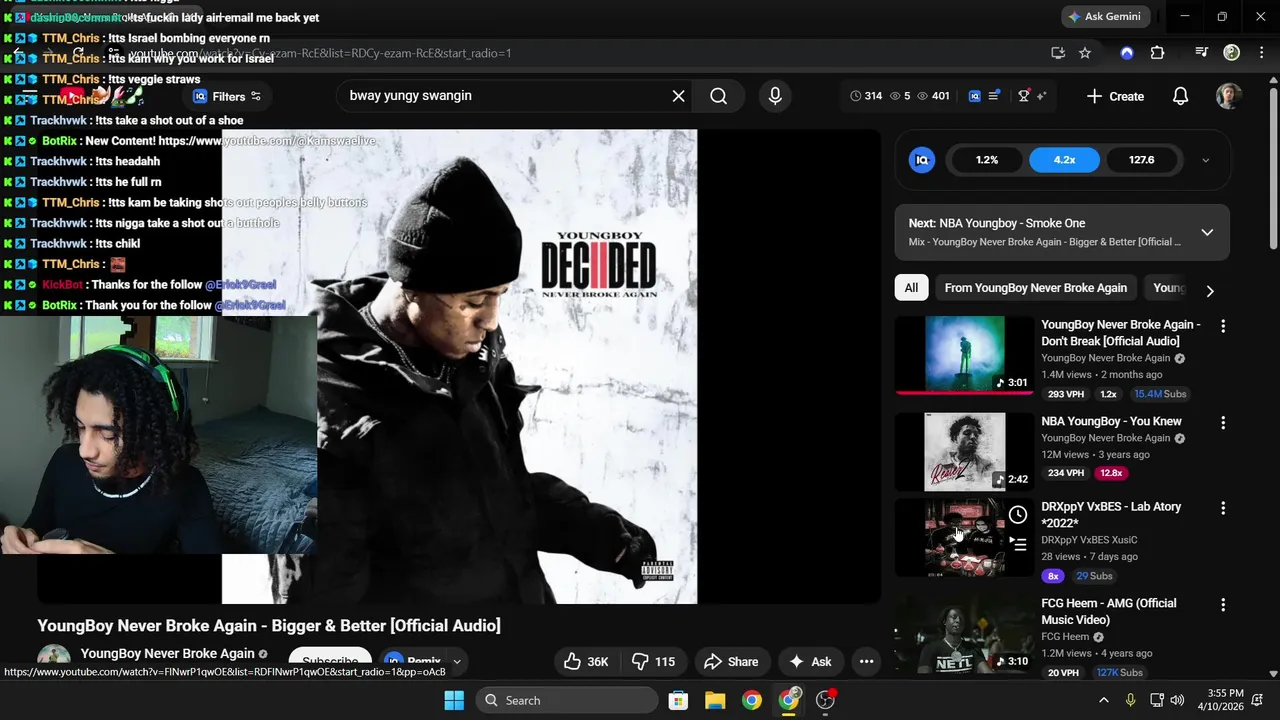Click the '15.4M Subs' stat under Don't Break
The image size is (1280, 720).
(x=1160, y=394)
